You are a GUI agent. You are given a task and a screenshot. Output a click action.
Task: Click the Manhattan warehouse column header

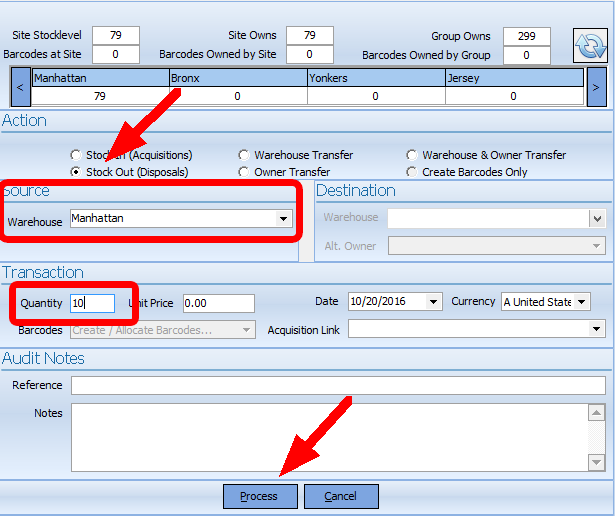pos(100,77)
